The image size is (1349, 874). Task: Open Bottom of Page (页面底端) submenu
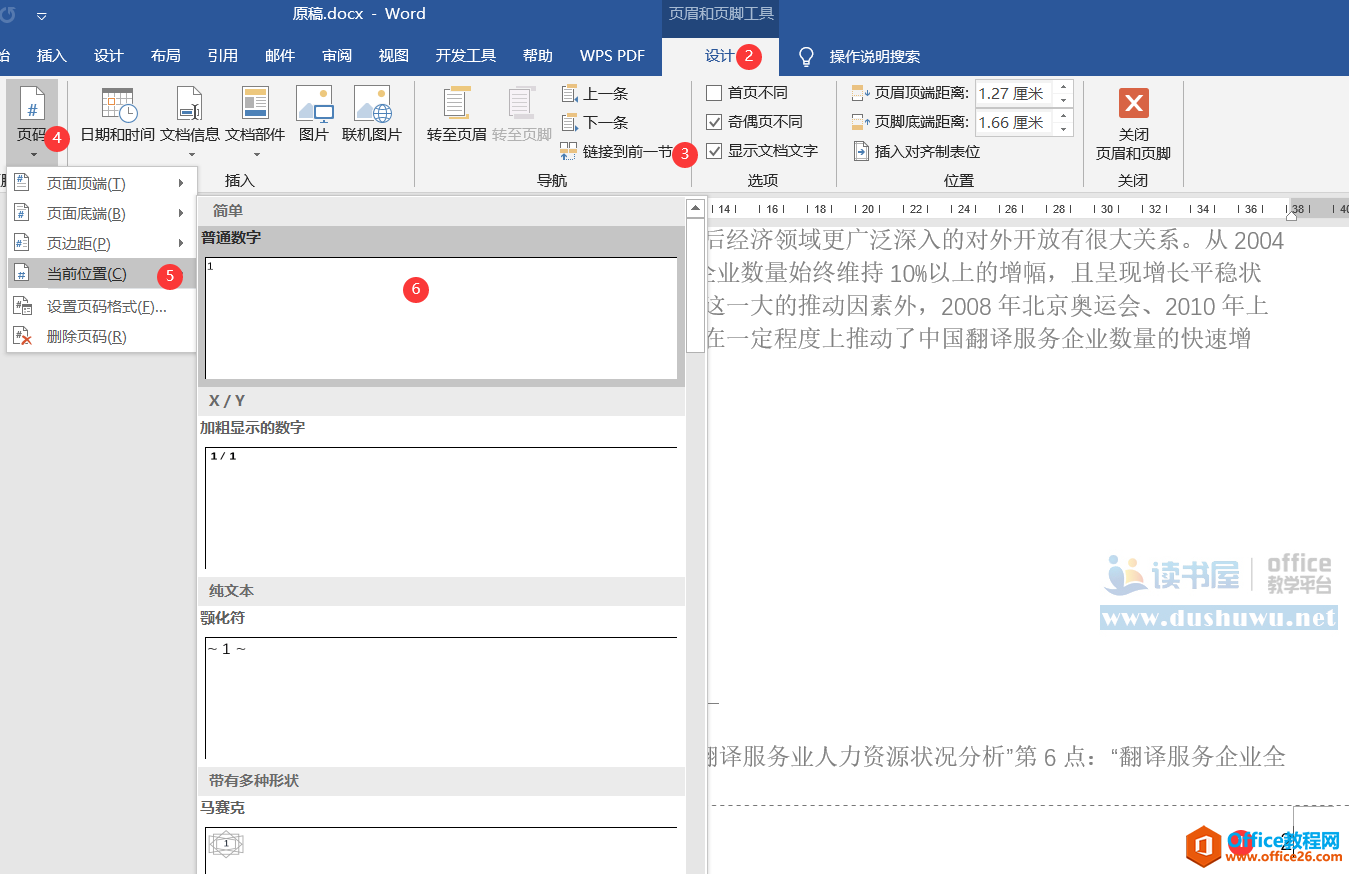[101, 213]
